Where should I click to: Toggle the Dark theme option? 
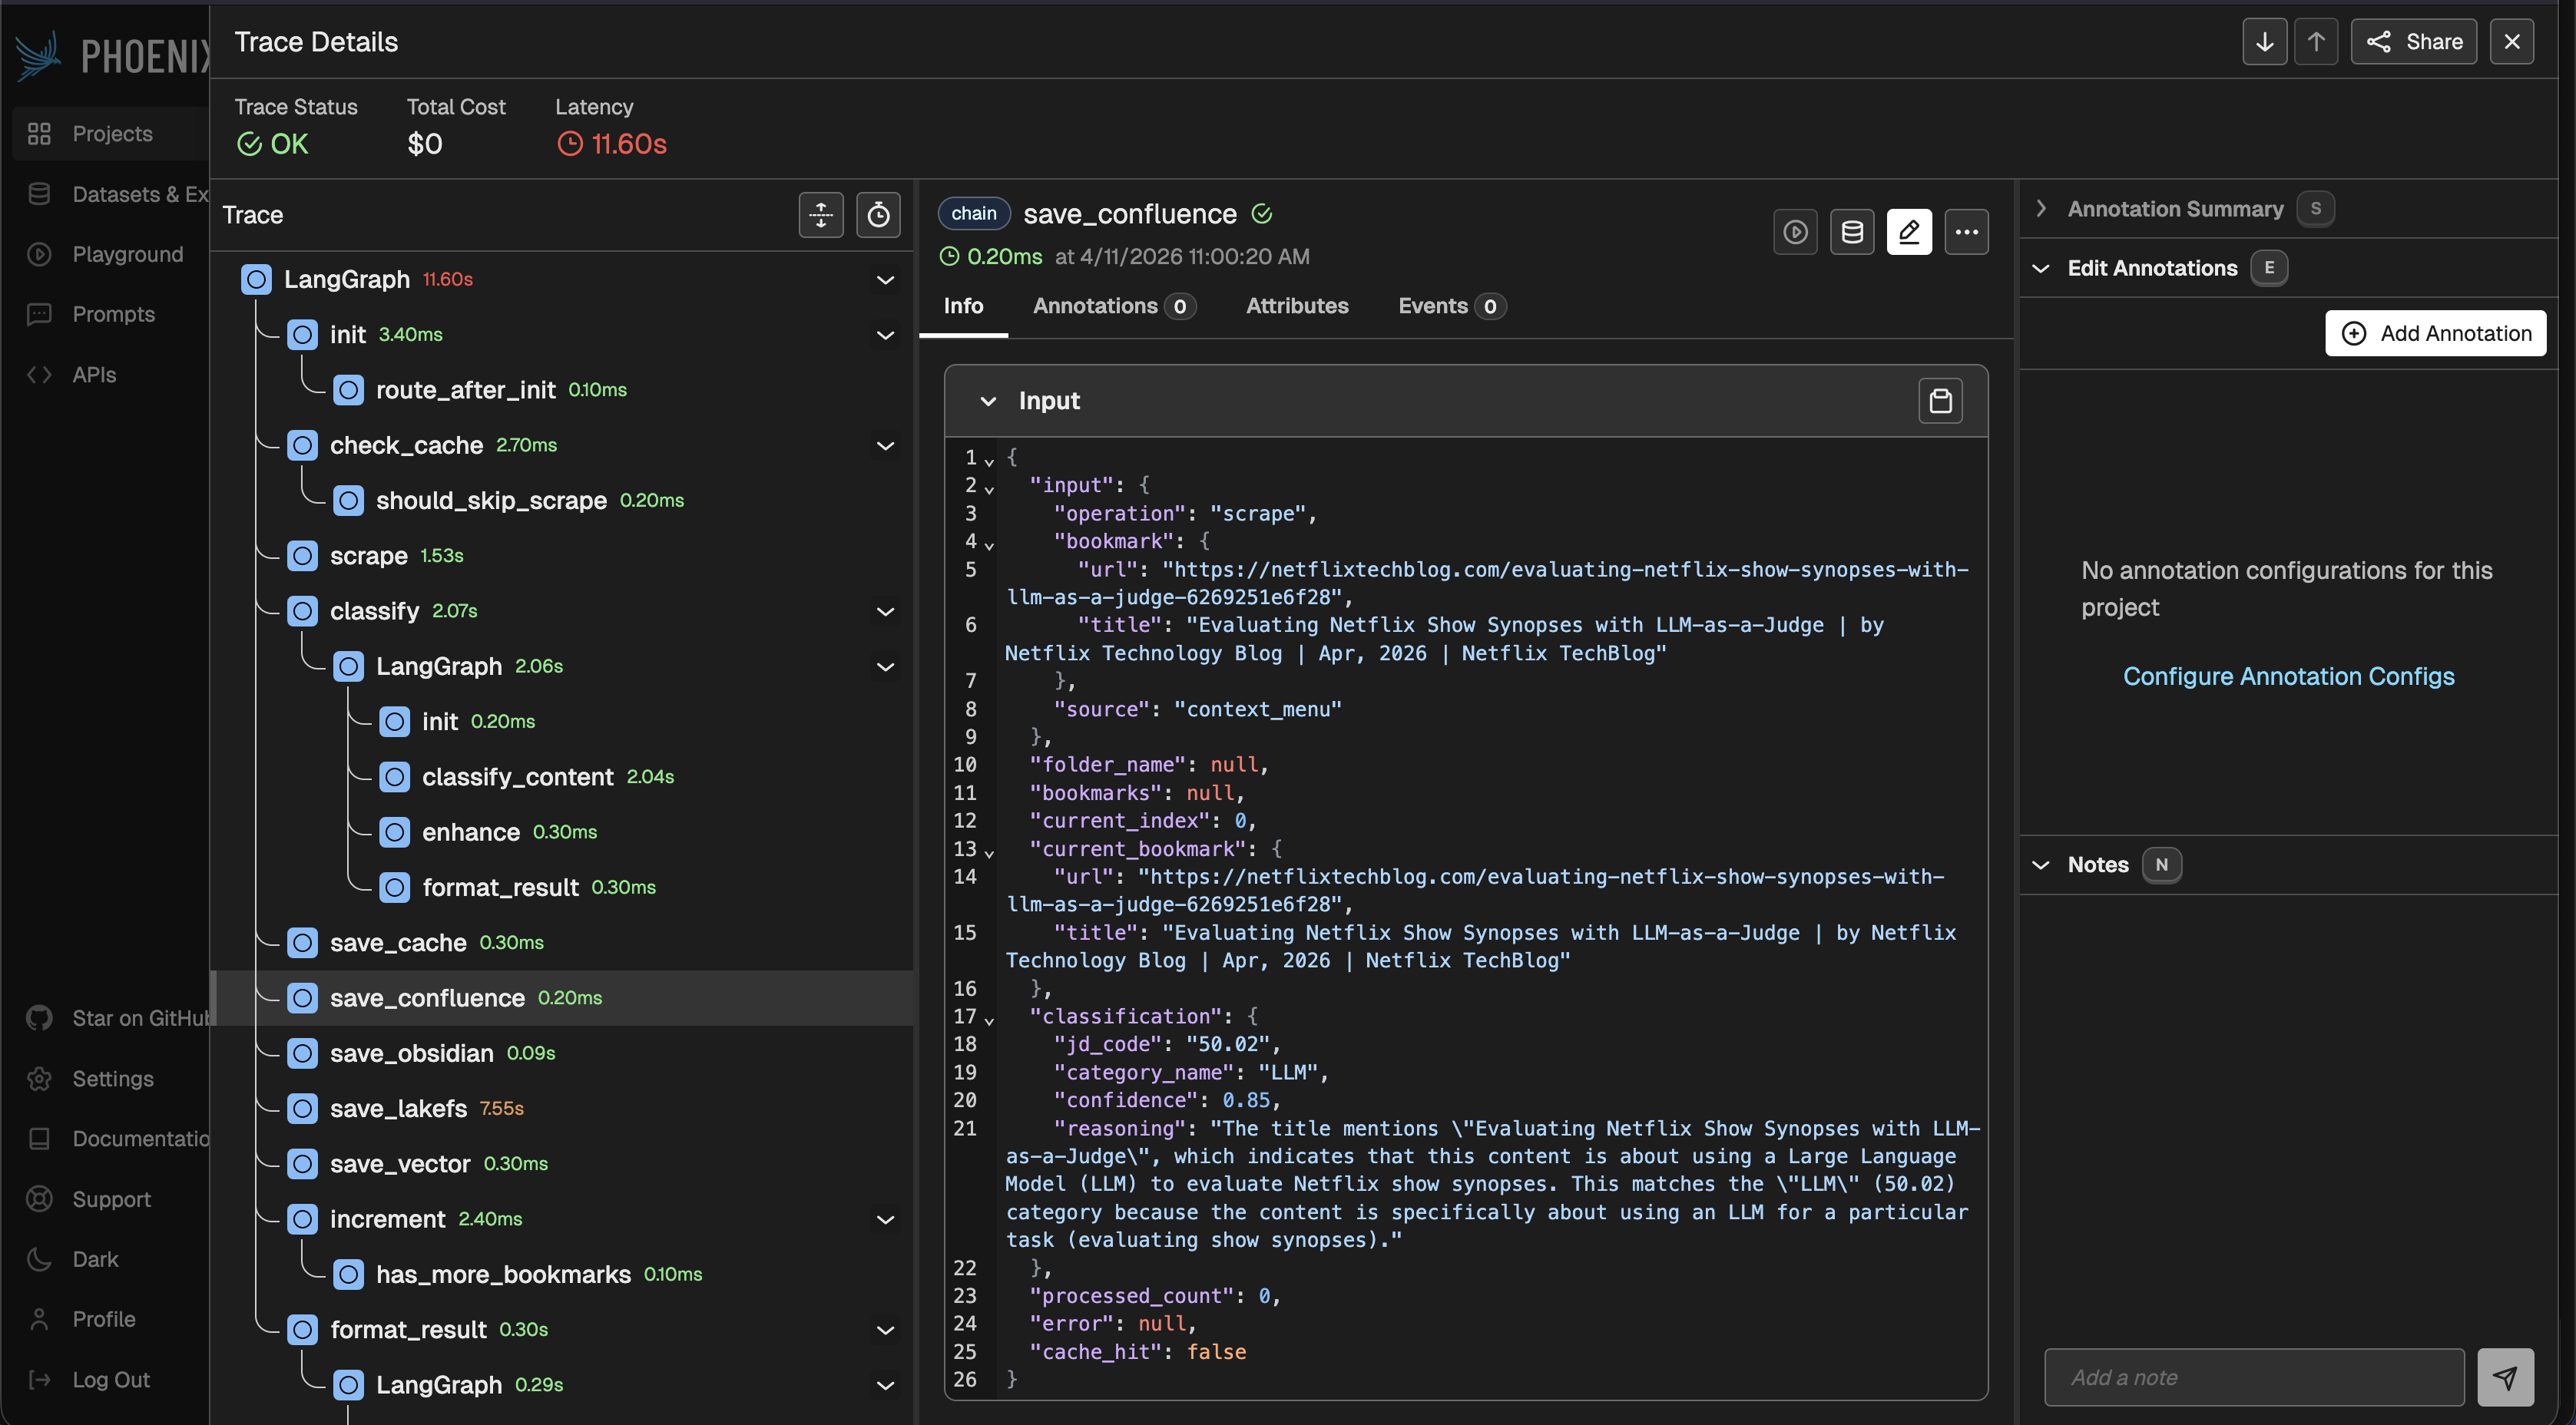coord(95,1259)
